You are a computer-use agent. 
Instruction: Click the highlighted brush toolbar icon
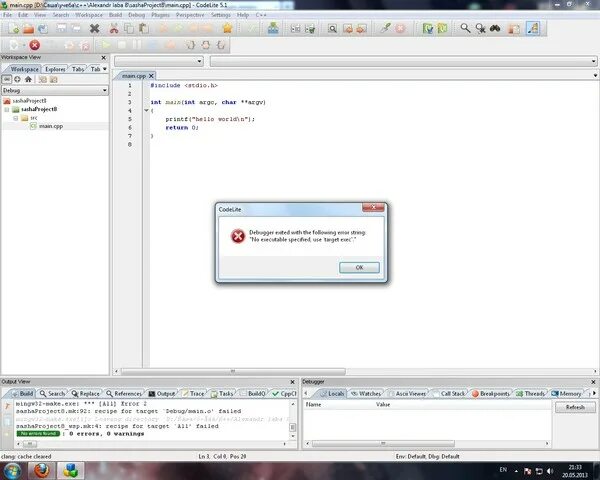pos(533,28)
